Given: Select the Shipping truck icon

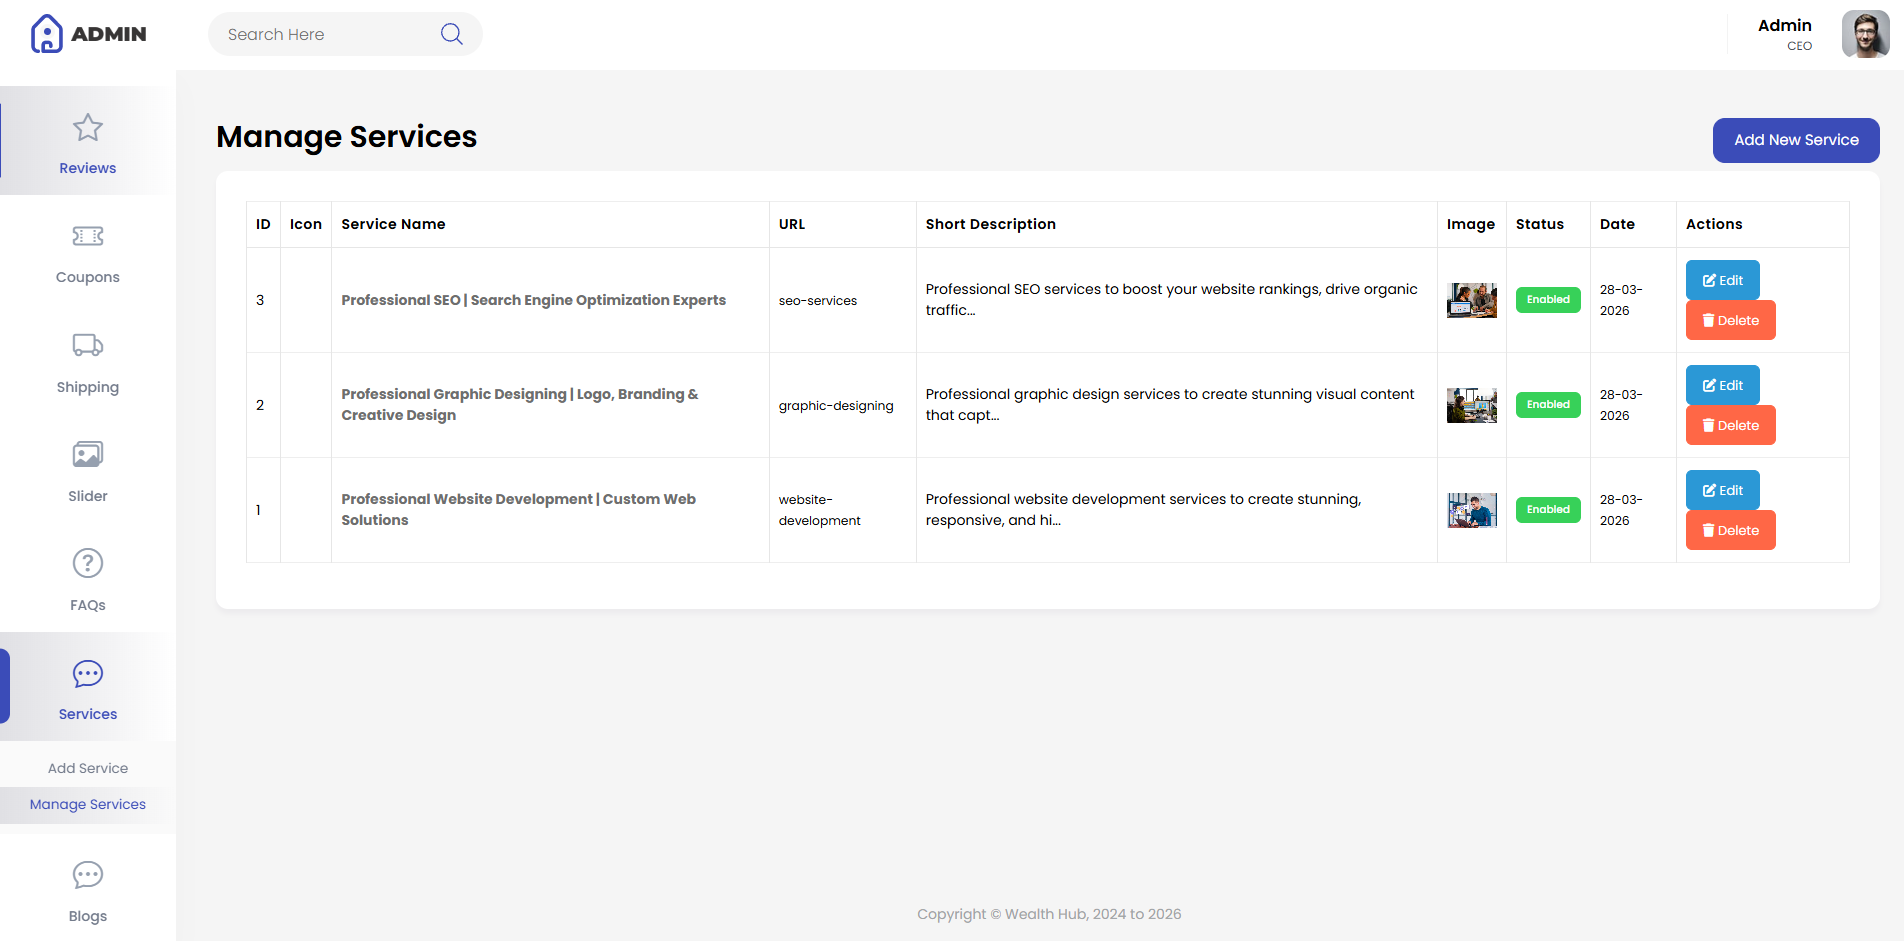Looking at the screenshot, I should click(x=88, y=345).
